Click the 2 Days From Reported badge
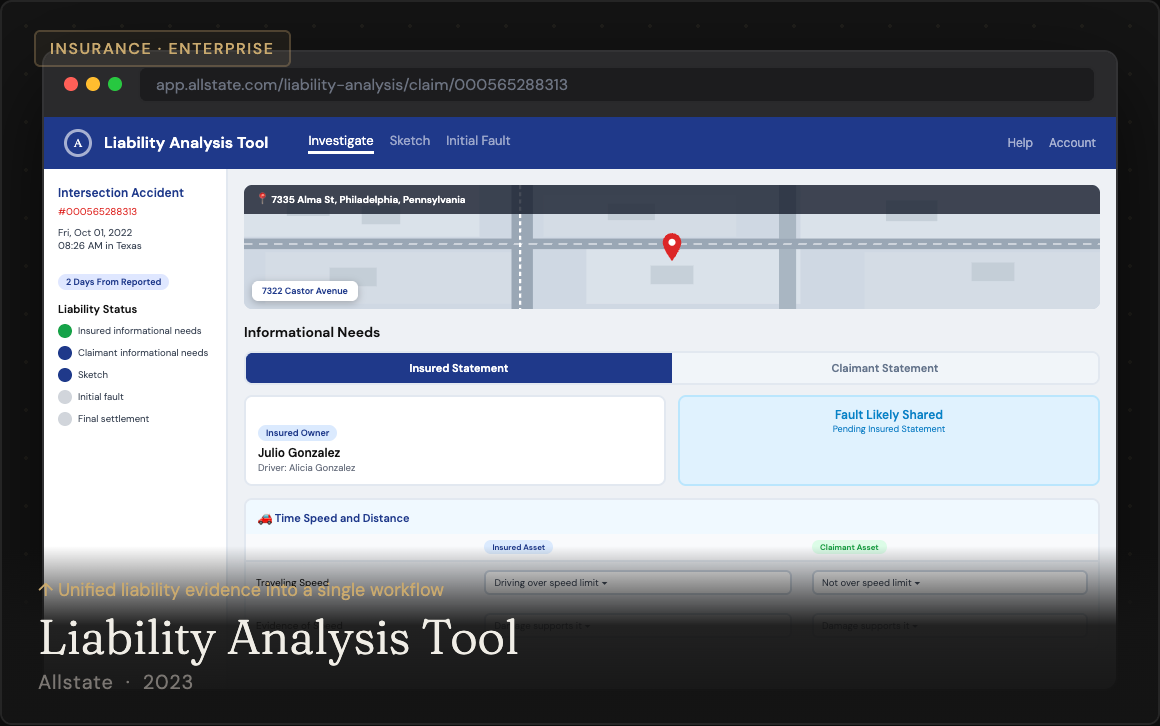The height and width of the screenshot is (726, 1160). point(113,282)
